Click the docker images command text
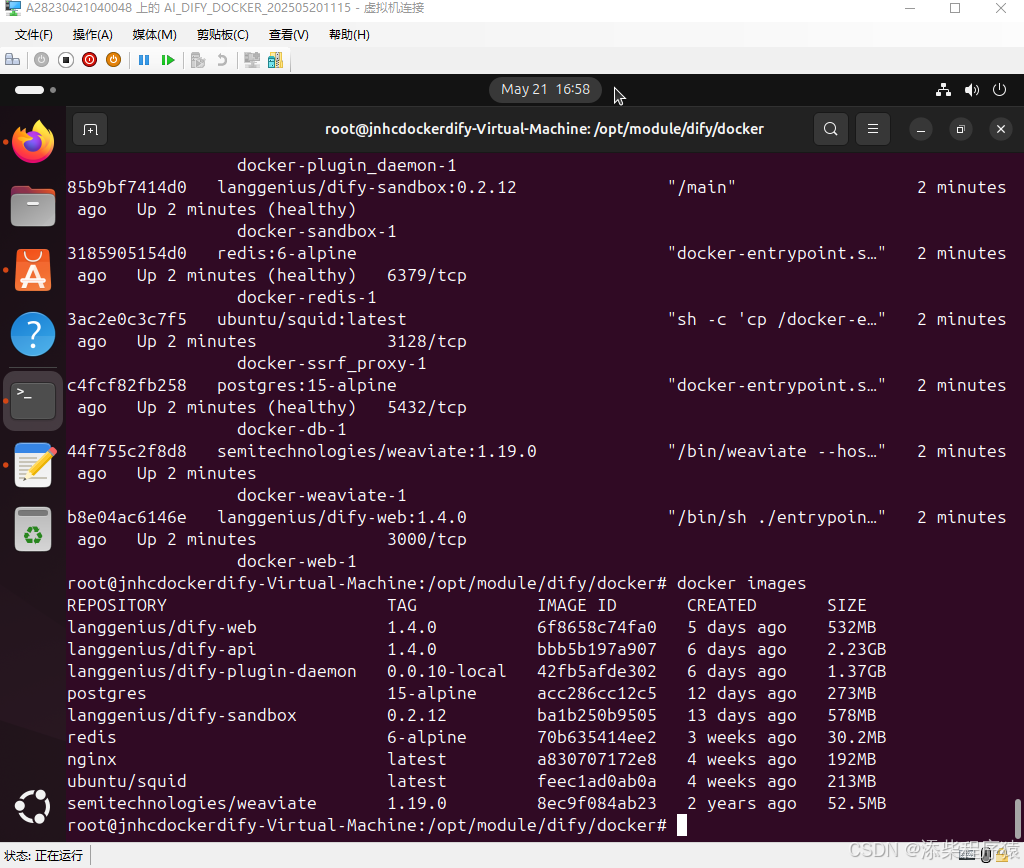The height and width of the screenshot is (868, 1024). coord(741,583)
